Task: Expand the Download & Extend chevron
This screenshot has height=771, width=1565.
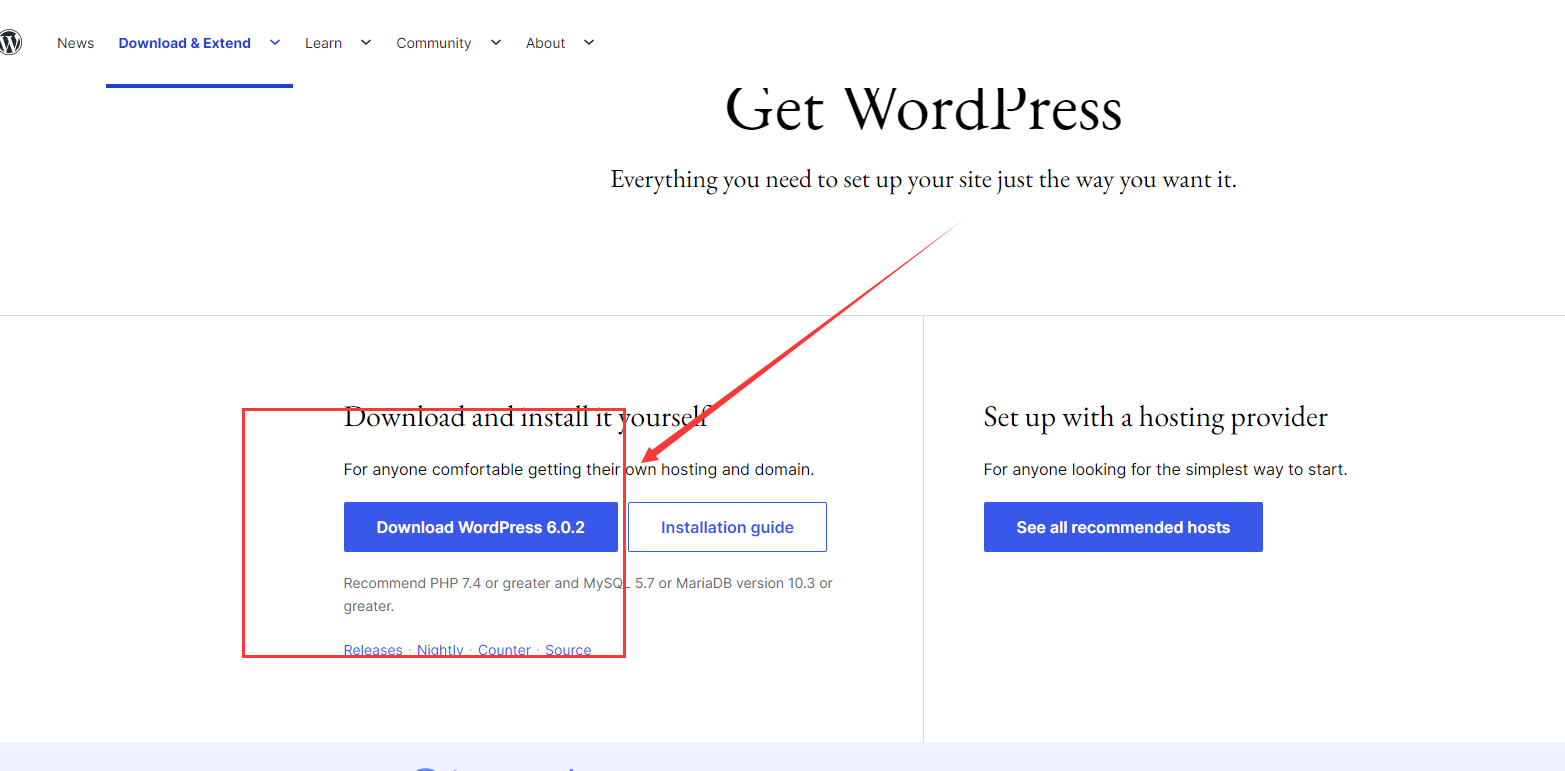Action: click(x=275, y=42)
